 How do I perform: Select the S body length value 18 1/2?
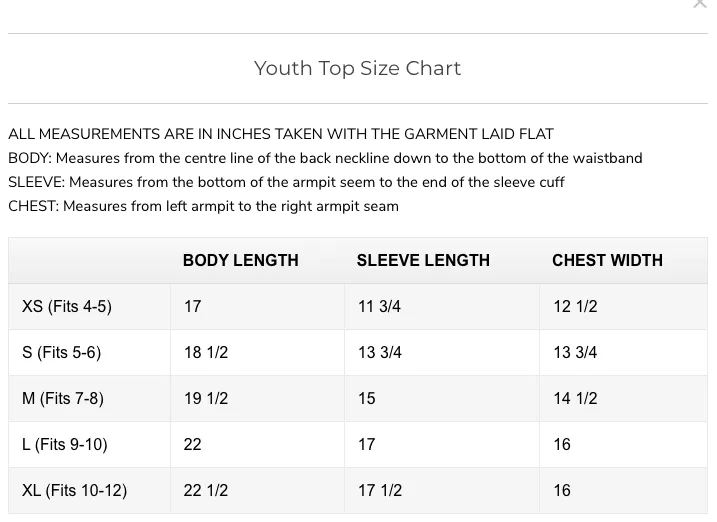pyautogui.click(x=206, y=352)
